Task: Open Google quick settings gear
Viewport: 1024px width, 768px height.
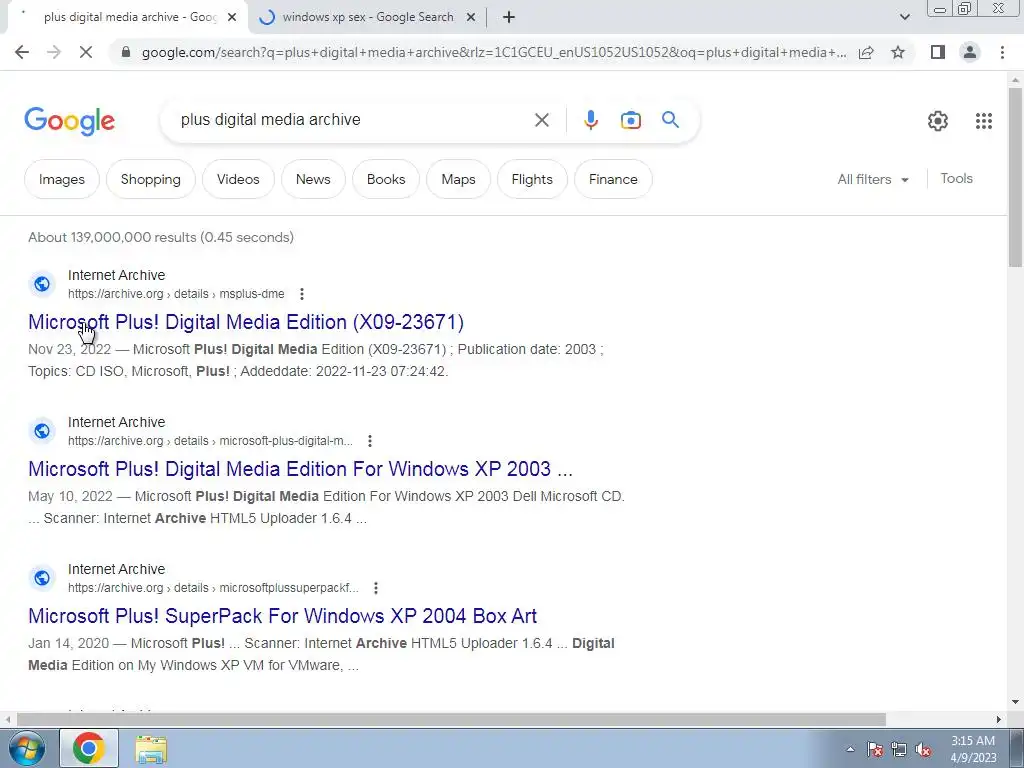Action: click(x=938, y=121)
